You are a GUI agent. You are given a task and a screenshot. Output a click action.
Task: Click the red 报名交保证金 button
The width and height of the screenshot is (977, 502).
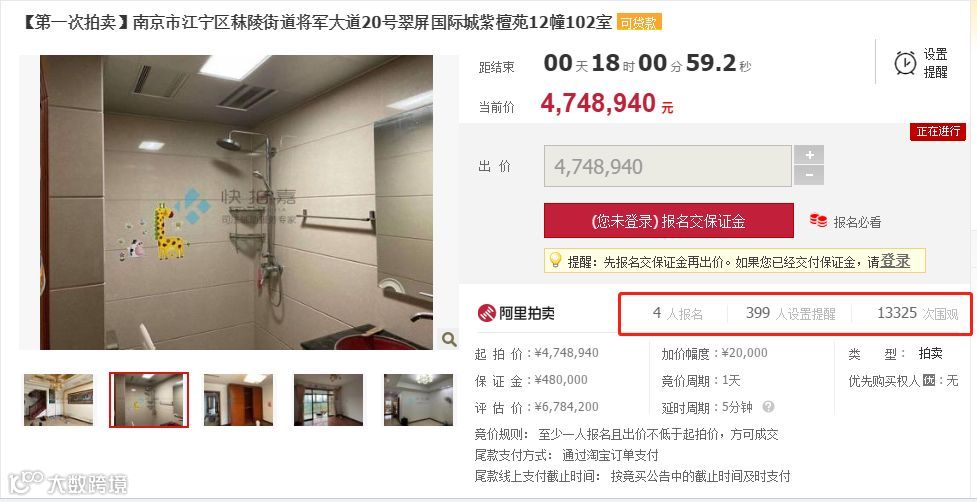tap(669, 220)
